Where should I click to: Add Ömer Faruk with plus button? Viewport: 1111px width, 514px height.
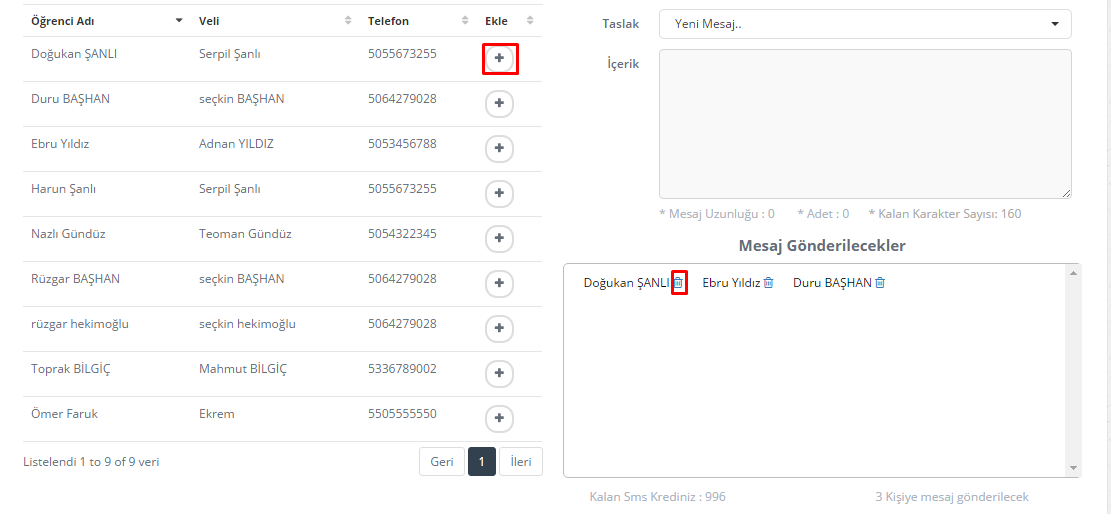coord(499,418)
